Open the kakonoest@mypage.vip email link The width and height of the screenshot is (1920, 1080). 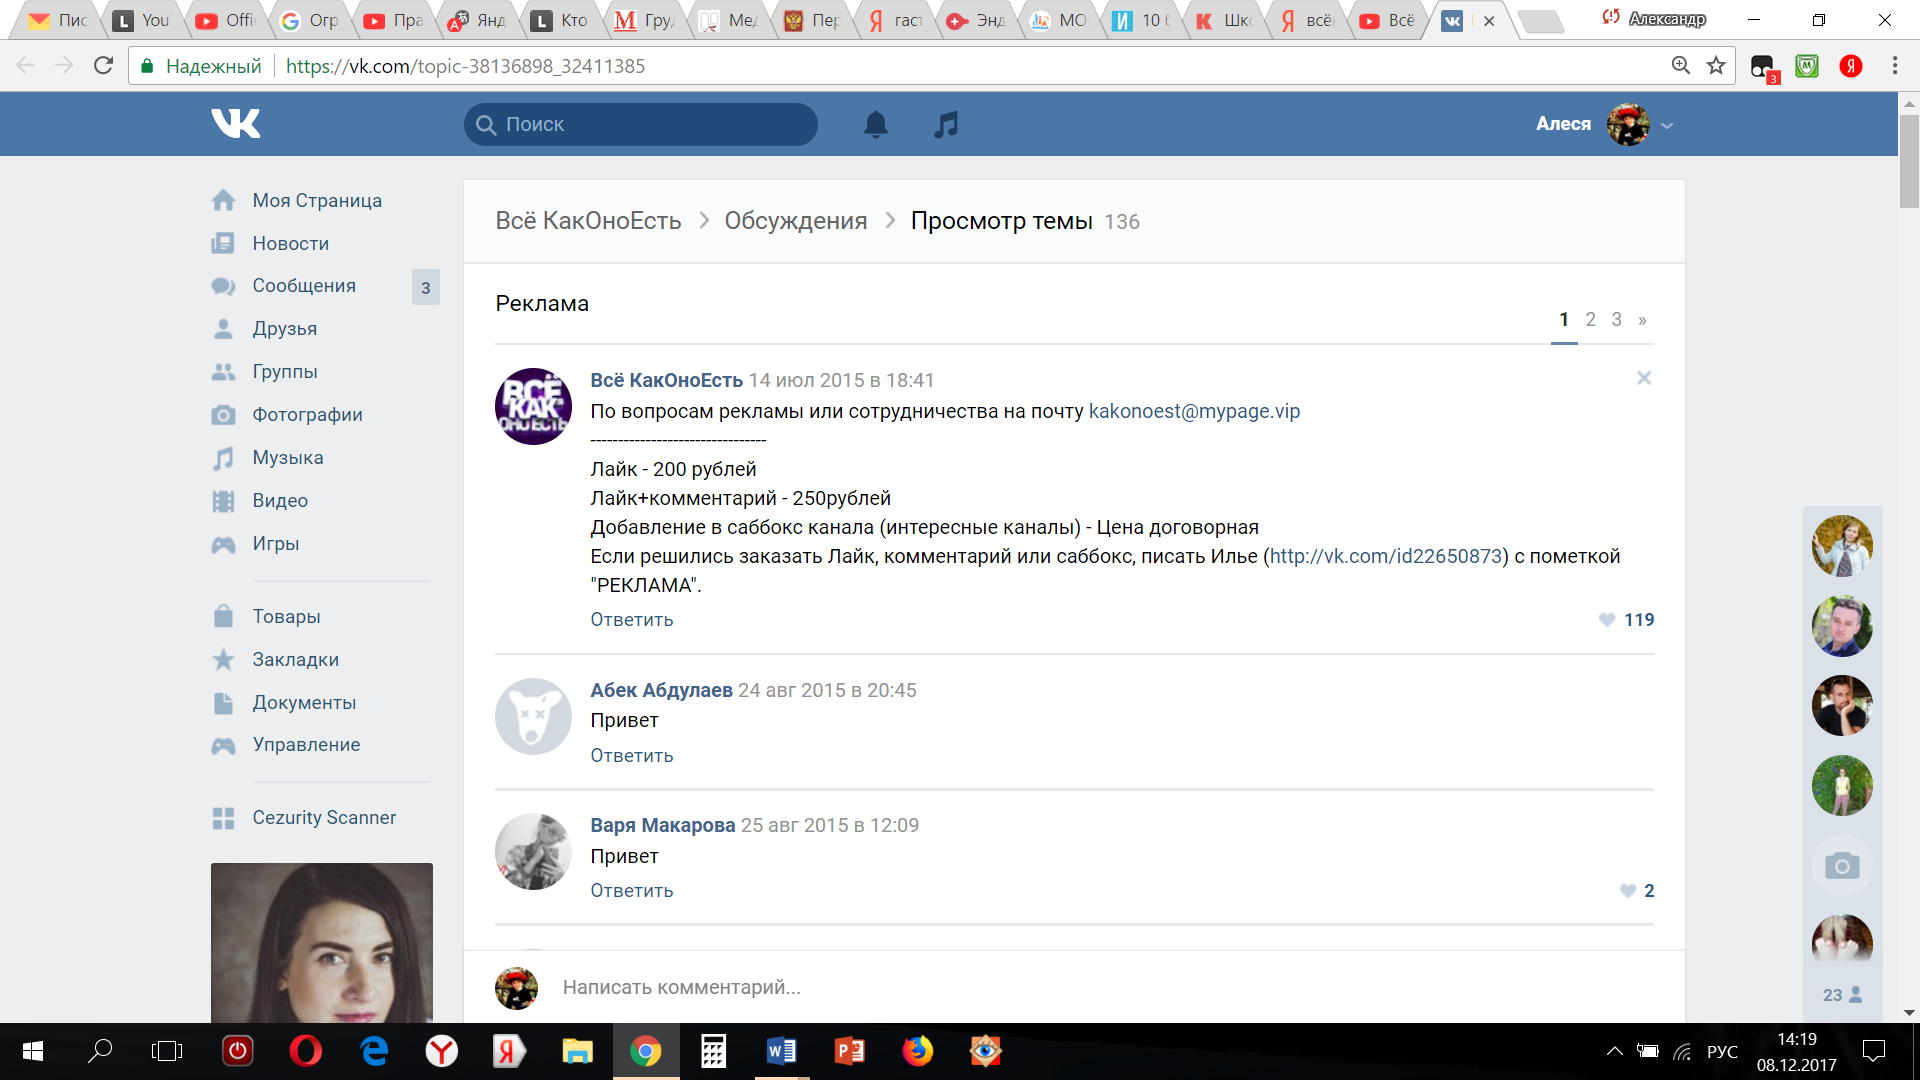(1194, 411)
